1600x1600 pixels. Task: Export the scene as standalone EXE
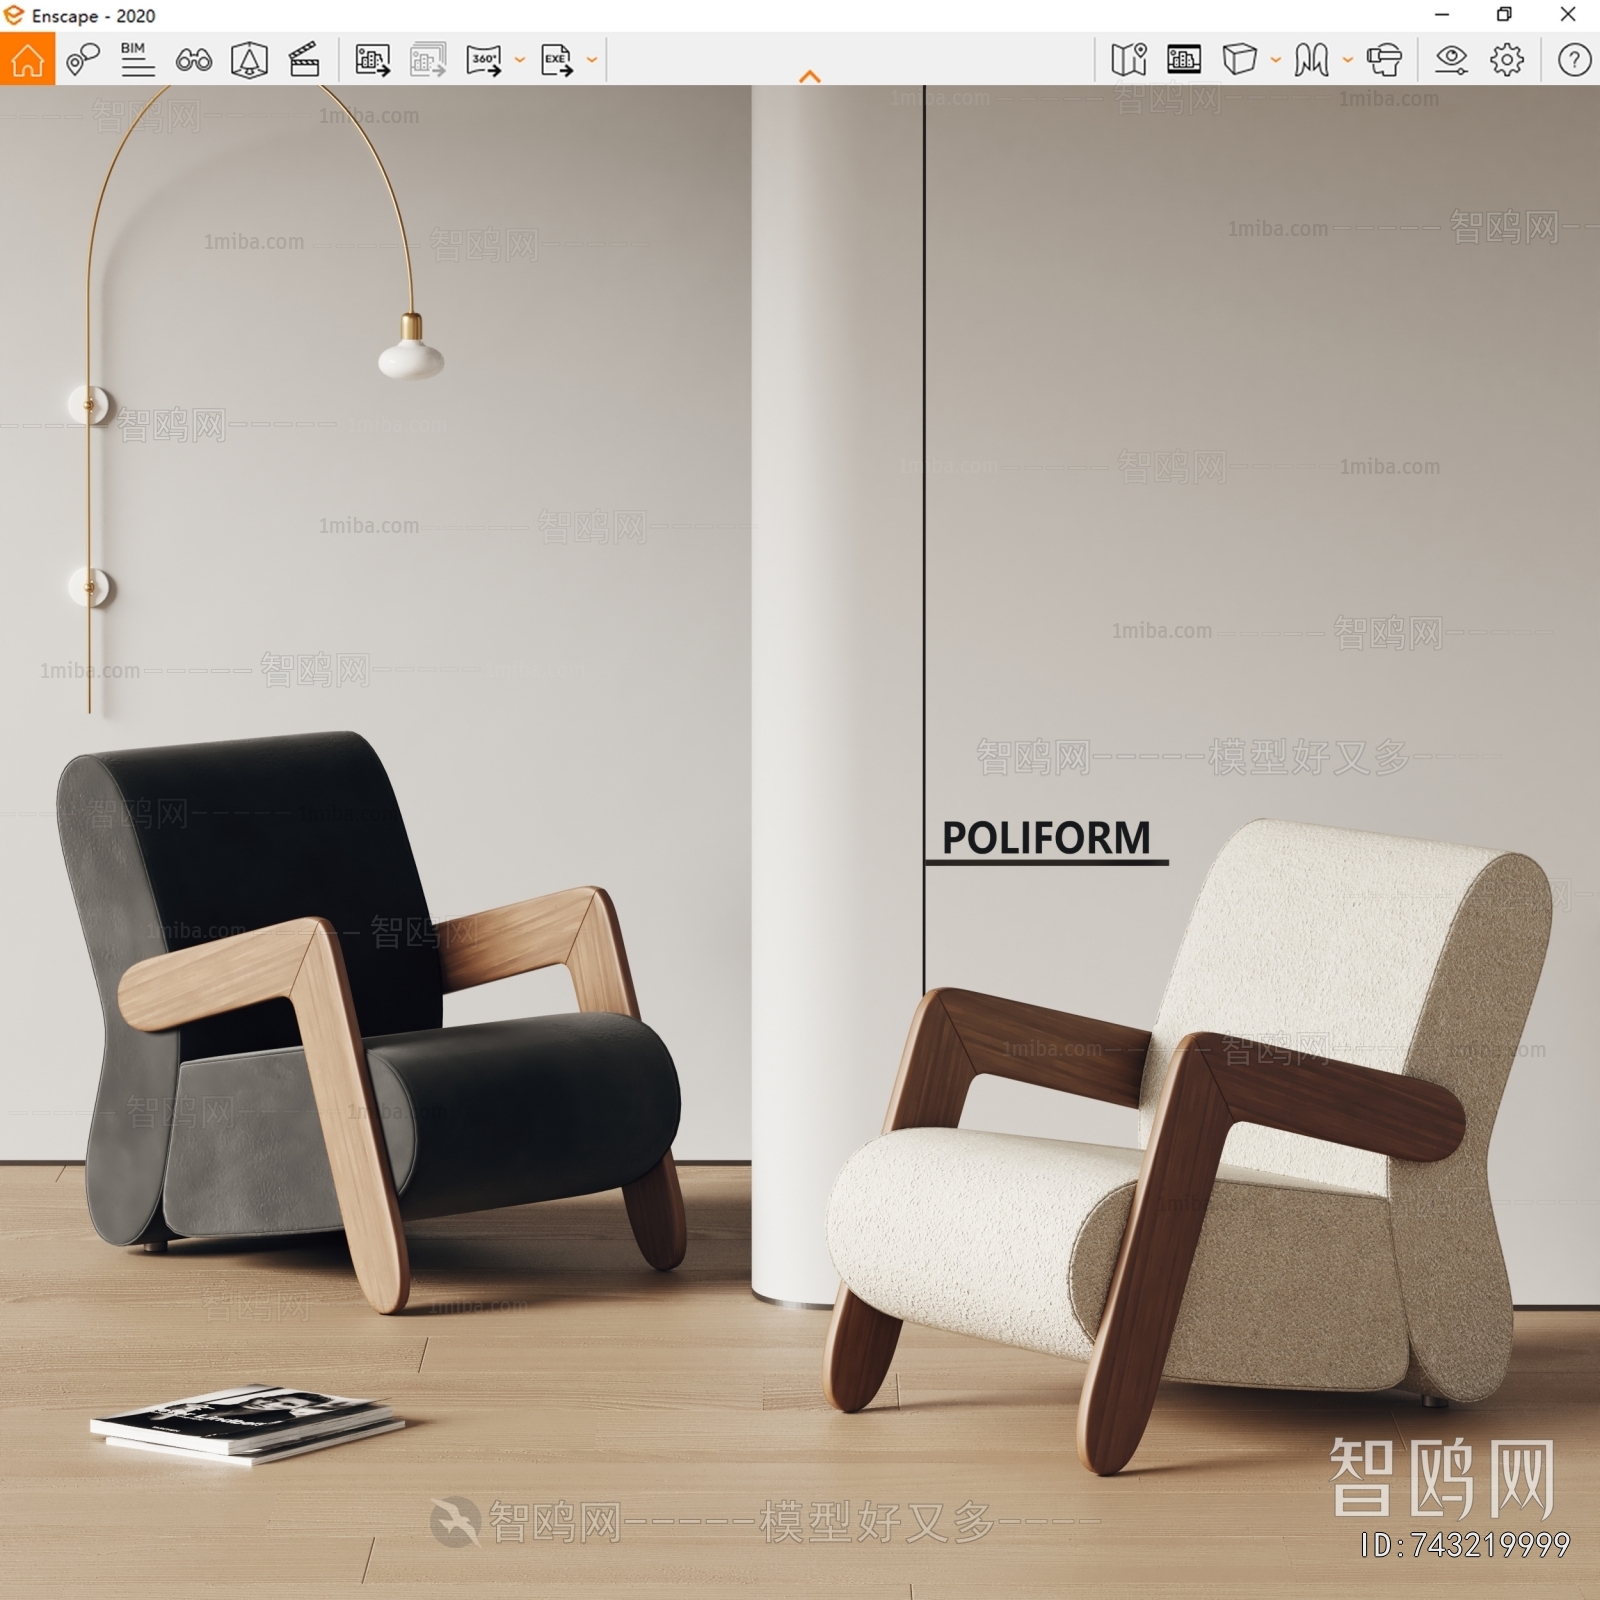(x=556, y=60)
